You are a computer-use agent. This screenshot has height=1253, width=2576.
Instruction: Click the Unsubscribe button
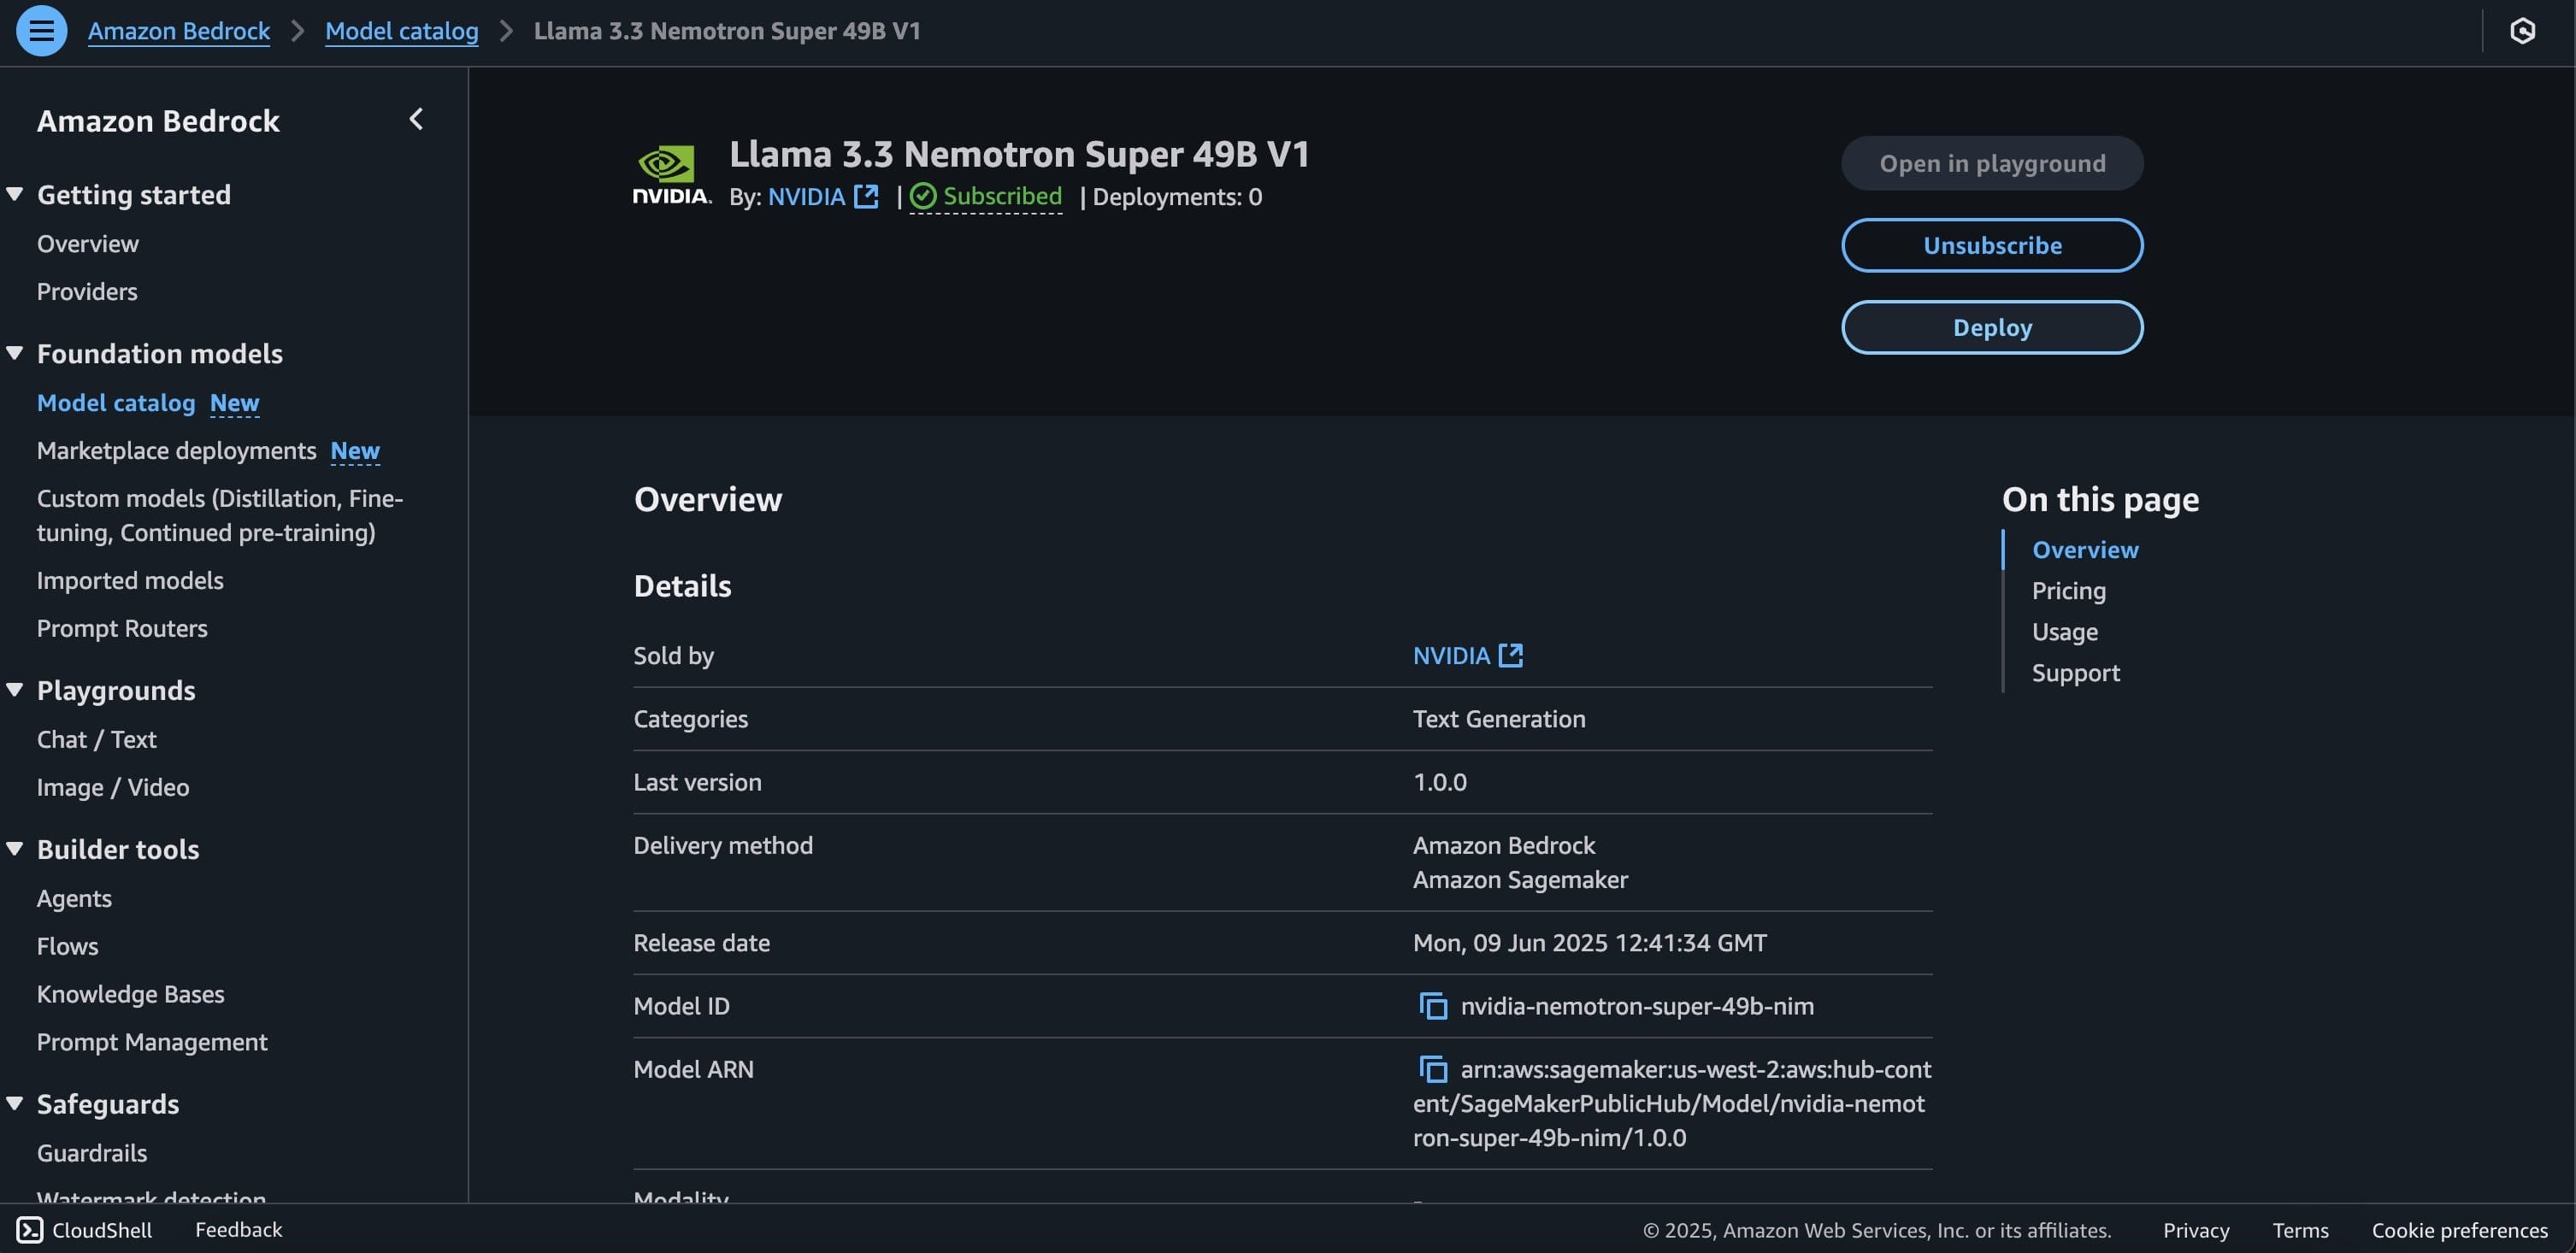(1991, 246)
